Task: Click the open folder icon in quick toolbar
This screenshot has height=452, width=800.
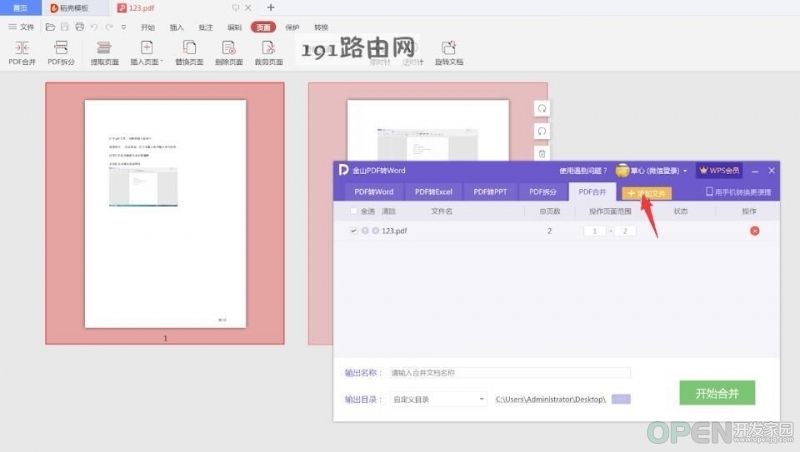Action: tap(50, 27)
